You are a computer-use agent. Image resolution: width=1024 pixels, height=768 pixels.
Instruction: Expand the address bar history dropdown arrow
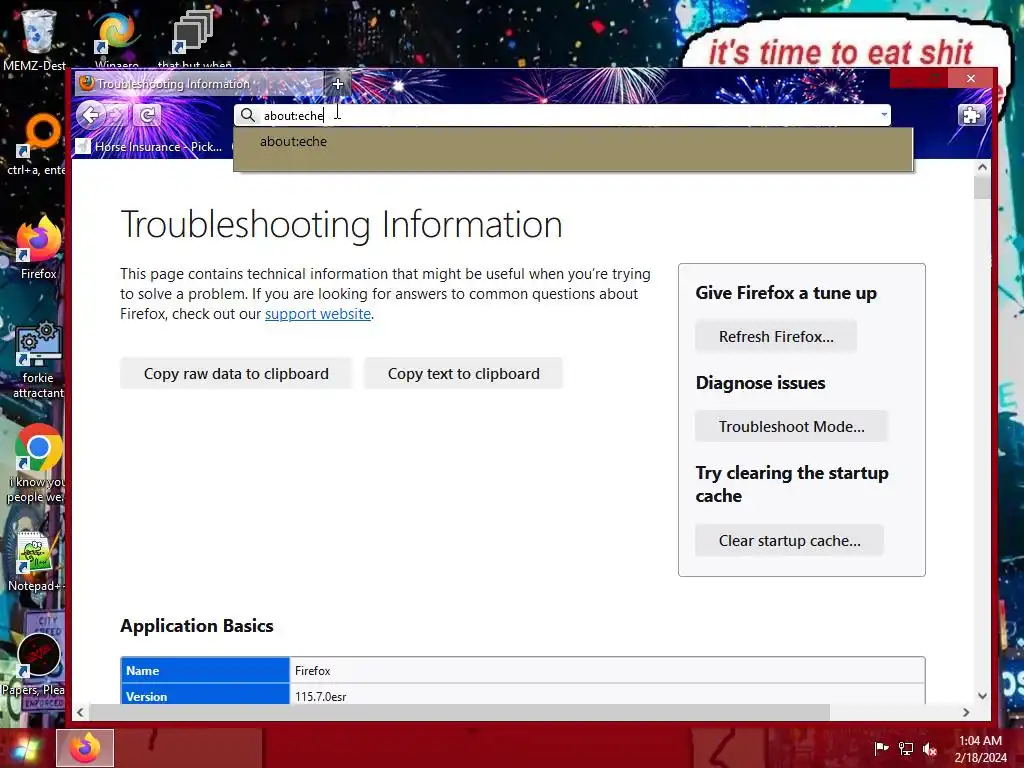coord(884,115)
